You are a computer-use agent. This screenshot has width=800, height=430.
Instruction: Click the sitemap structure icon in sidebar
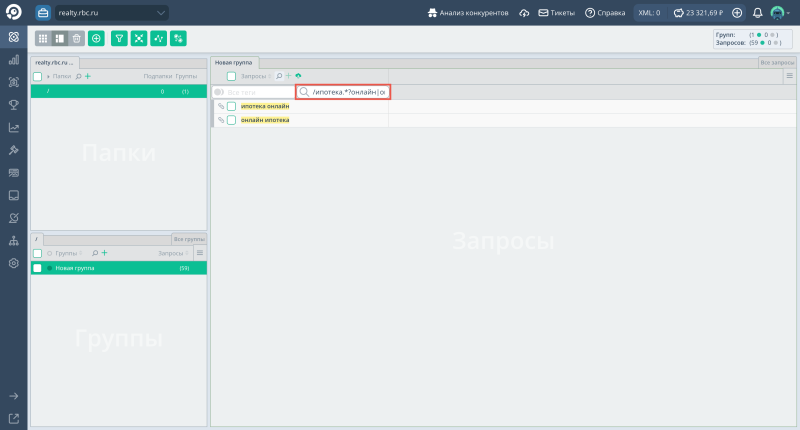click(x=14, y=241)
